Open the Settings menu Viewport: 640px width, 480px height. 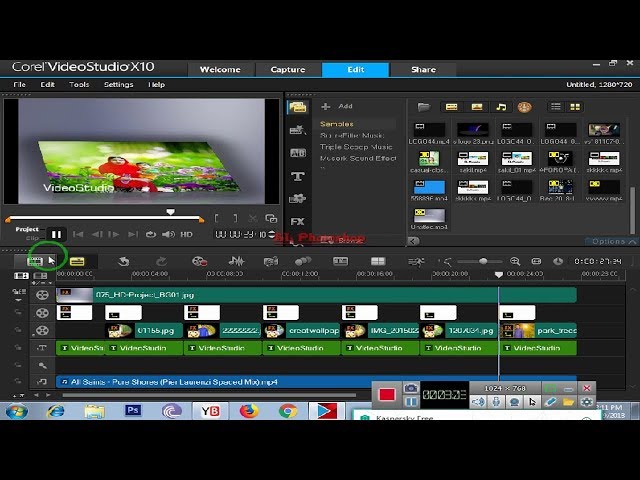(118, 84)
